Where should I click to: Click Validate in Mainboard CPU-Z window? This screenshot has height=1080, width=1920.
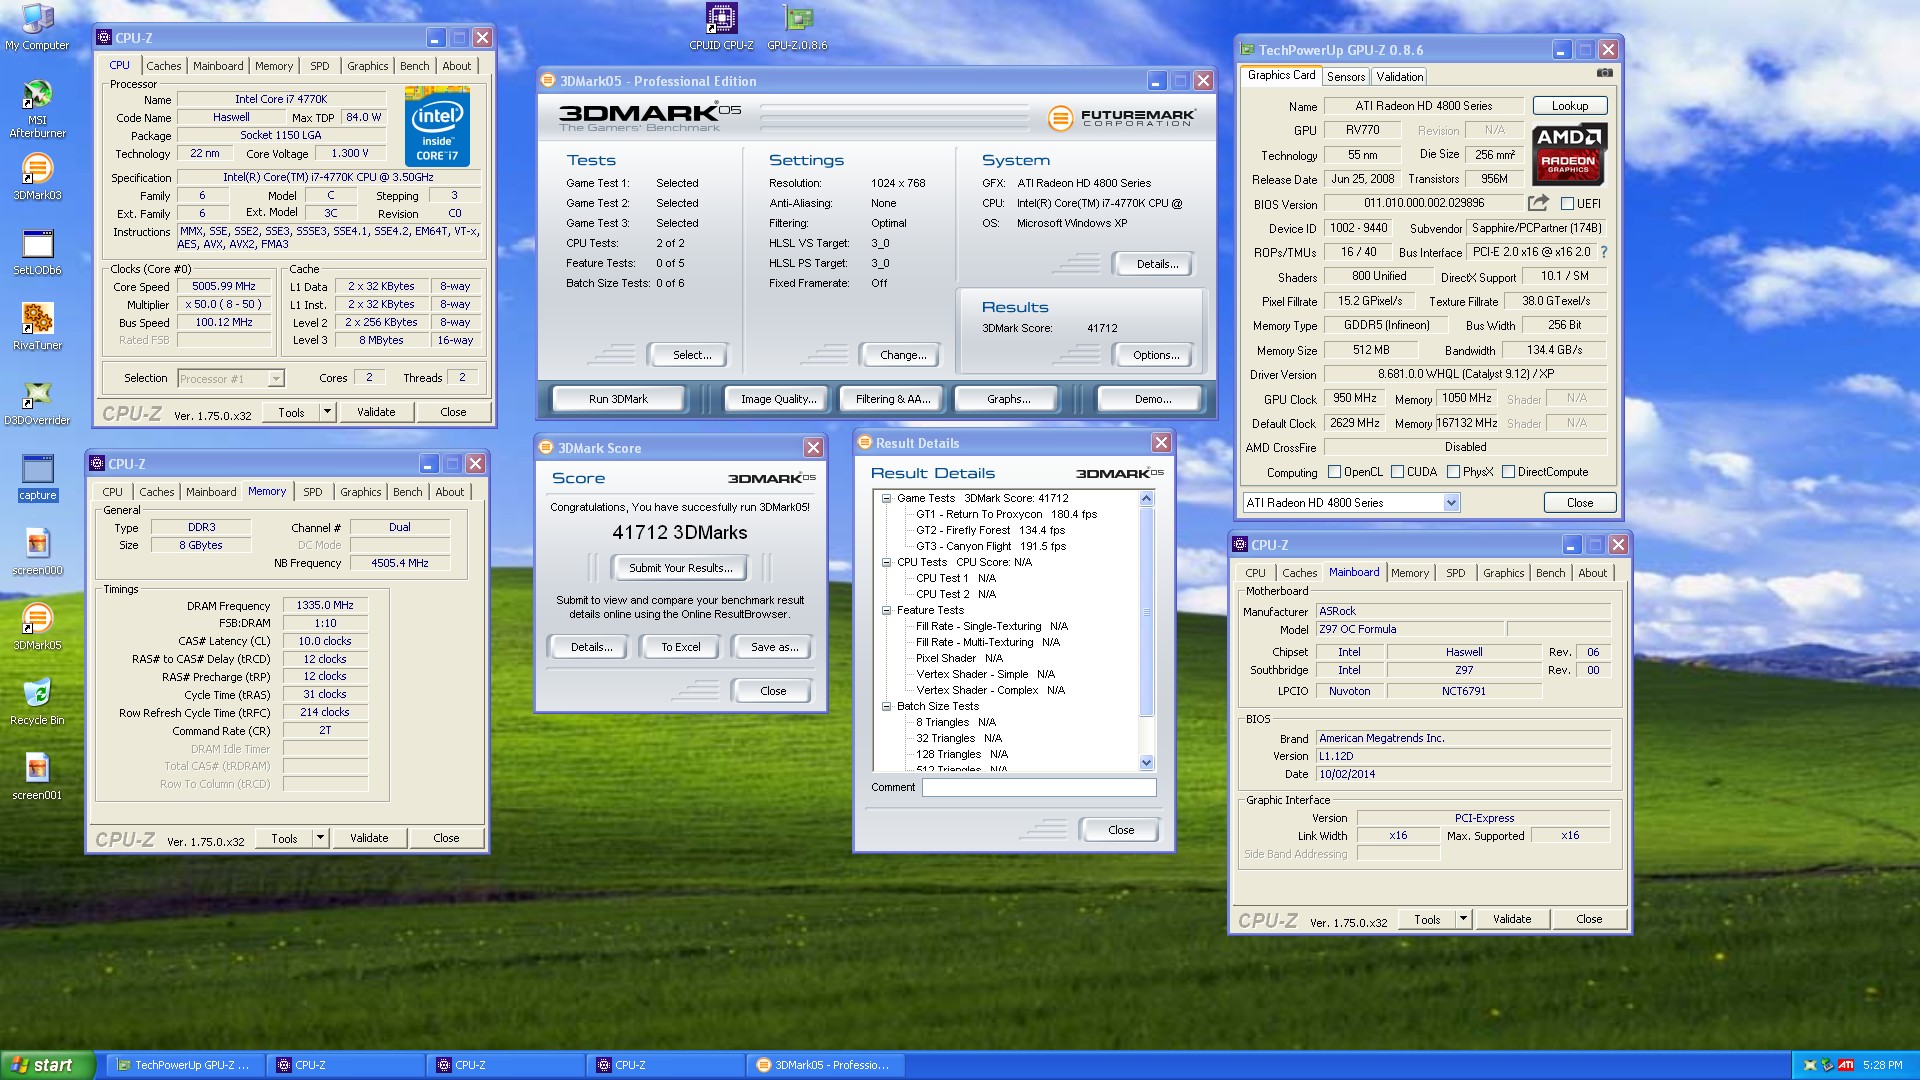pyautogui.click(x=1511, y=919)
